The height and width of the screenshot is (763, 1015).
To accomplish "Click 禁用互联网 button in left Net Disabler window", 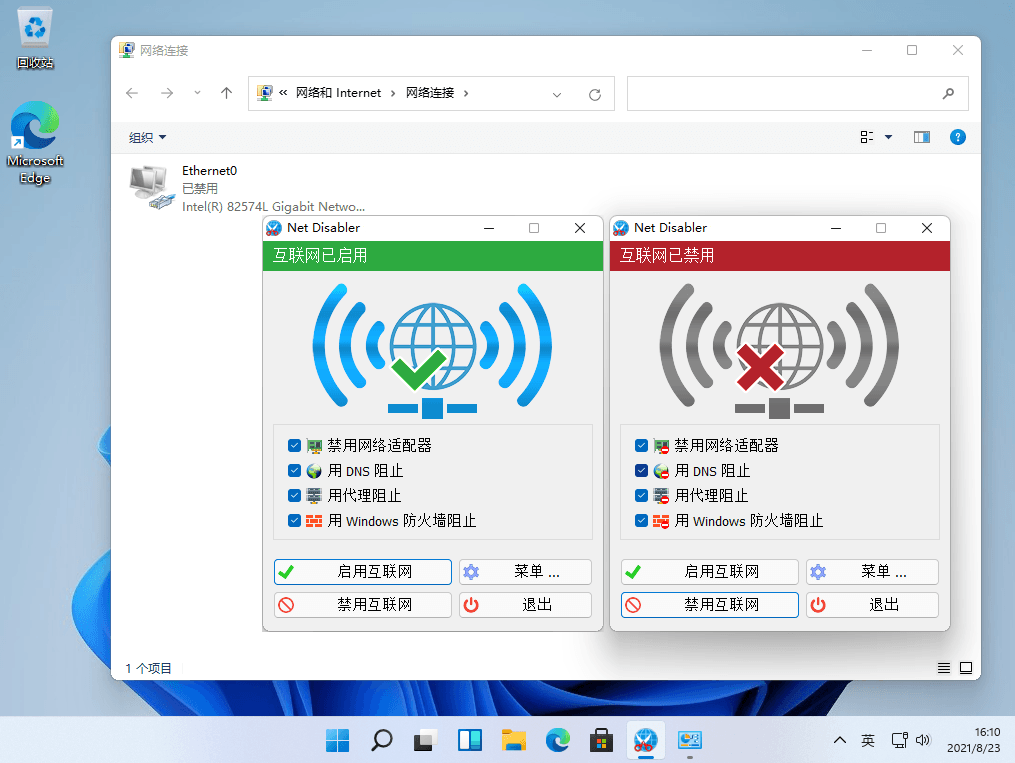I will [362, 604].
